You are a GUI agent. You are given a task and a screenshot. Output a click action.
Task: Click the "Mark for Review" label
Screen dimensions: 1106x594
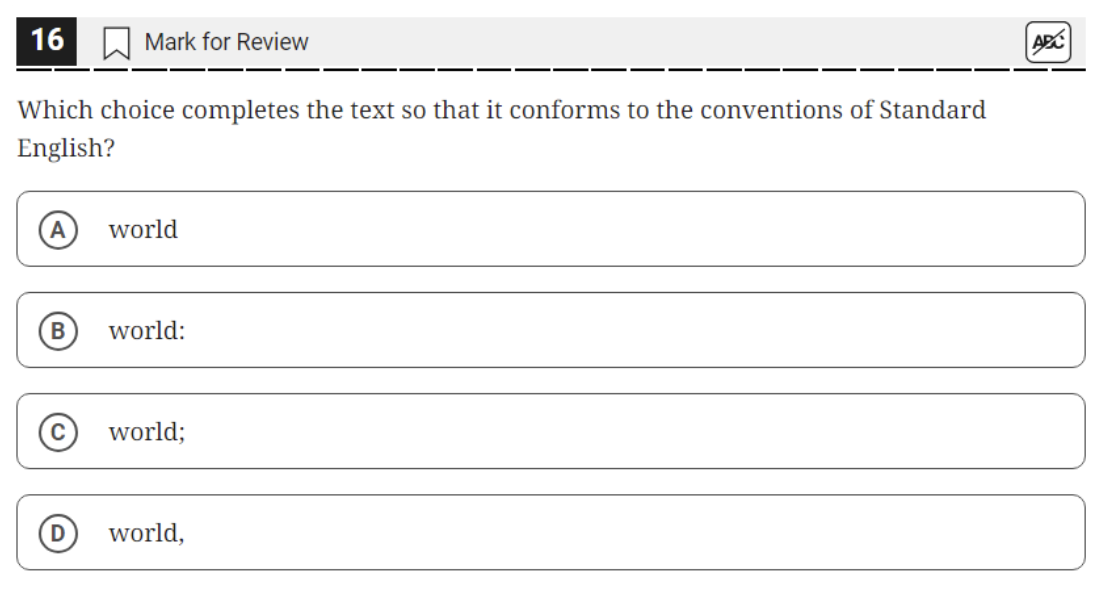point(226,42)
